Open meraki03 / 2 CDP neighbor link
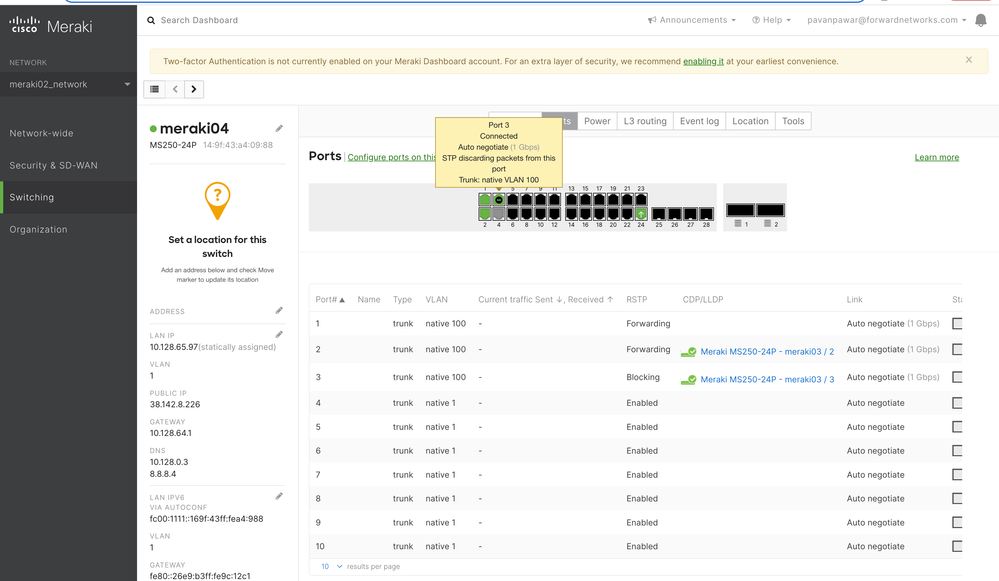Viewport: 999px width, 581px height. click(767, 351)
